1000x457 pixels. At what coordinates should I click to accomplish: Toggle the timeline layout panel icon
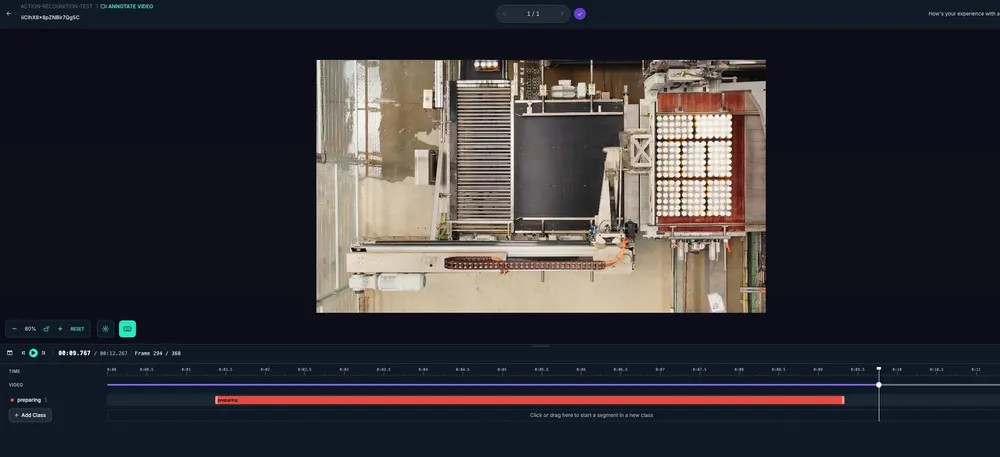tap(10, 353)
